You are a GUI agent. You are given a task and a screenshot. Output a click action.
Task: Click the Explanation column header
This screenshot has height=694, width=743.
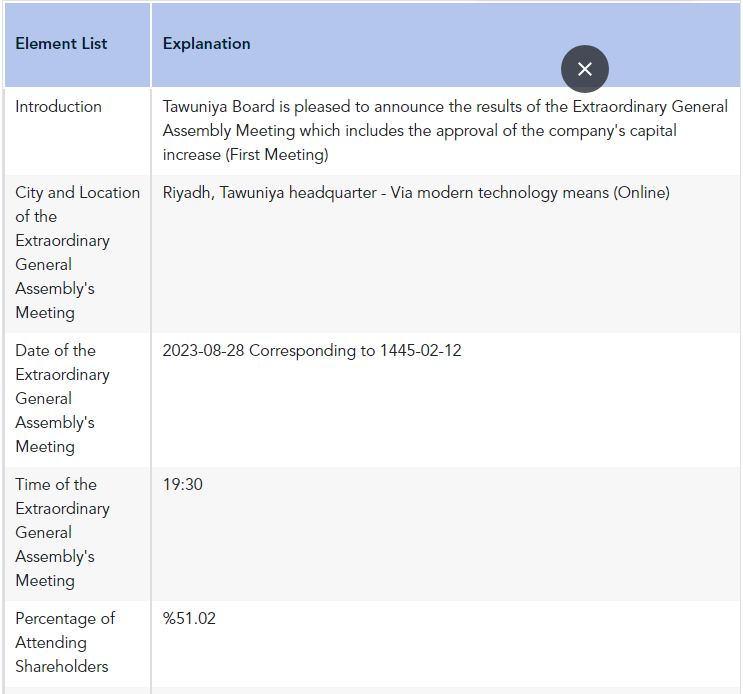[207, 44]
